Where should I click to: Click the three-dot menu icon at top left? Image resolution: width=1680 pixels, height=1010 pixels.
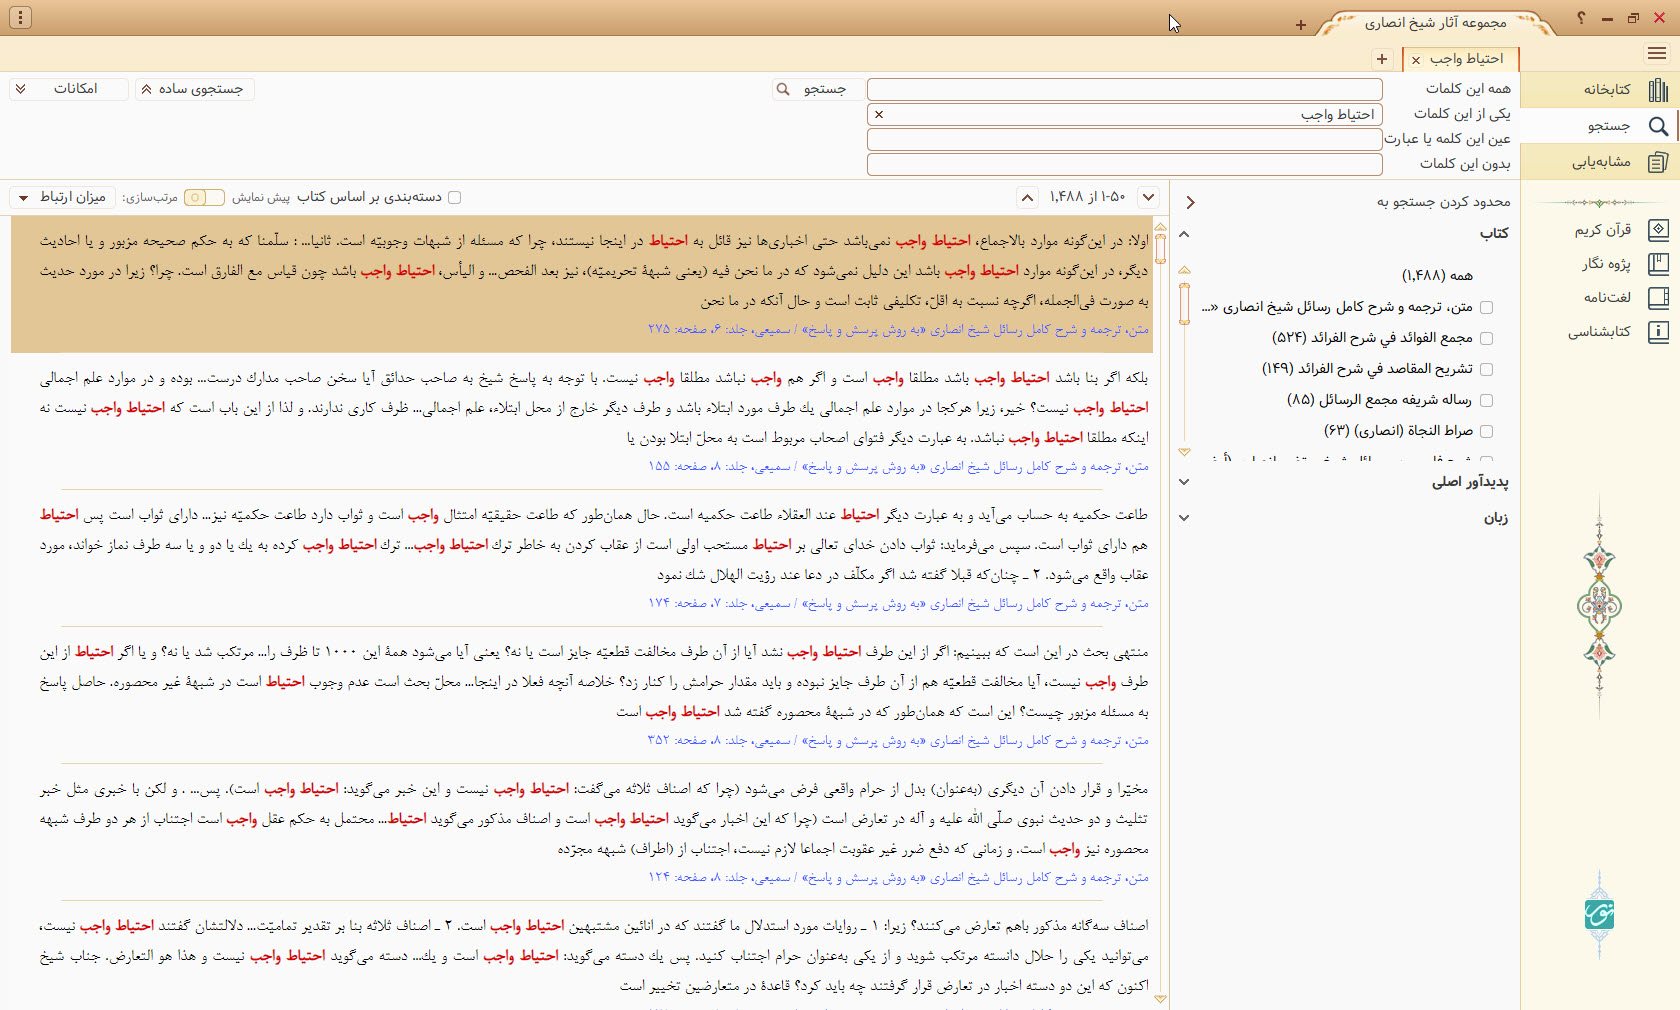[x=20, y=17]
